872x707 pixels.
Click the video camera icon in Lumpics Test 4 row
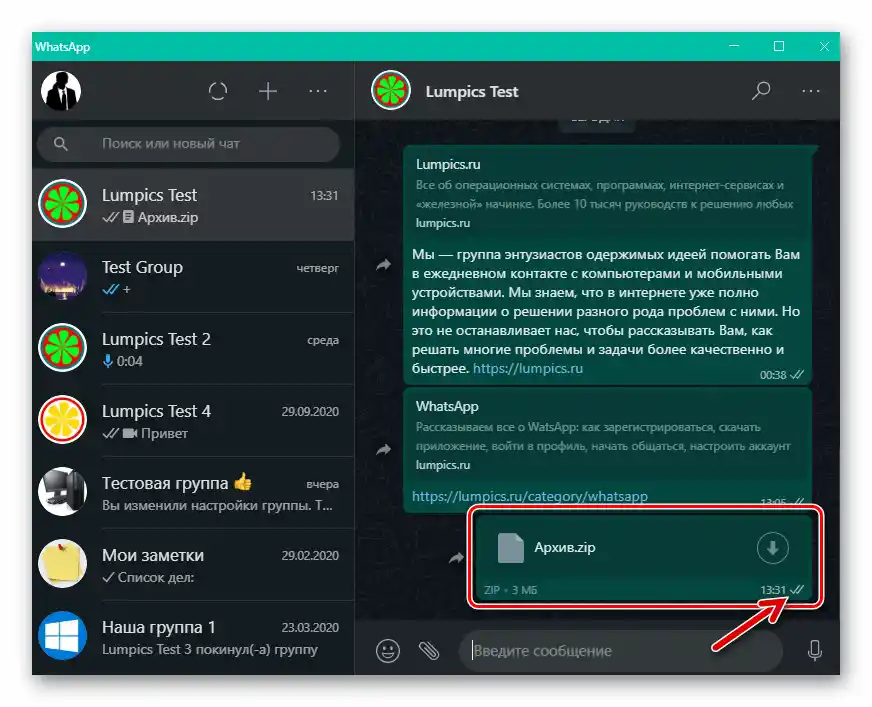pyautogui.click(x=130, y=433)
